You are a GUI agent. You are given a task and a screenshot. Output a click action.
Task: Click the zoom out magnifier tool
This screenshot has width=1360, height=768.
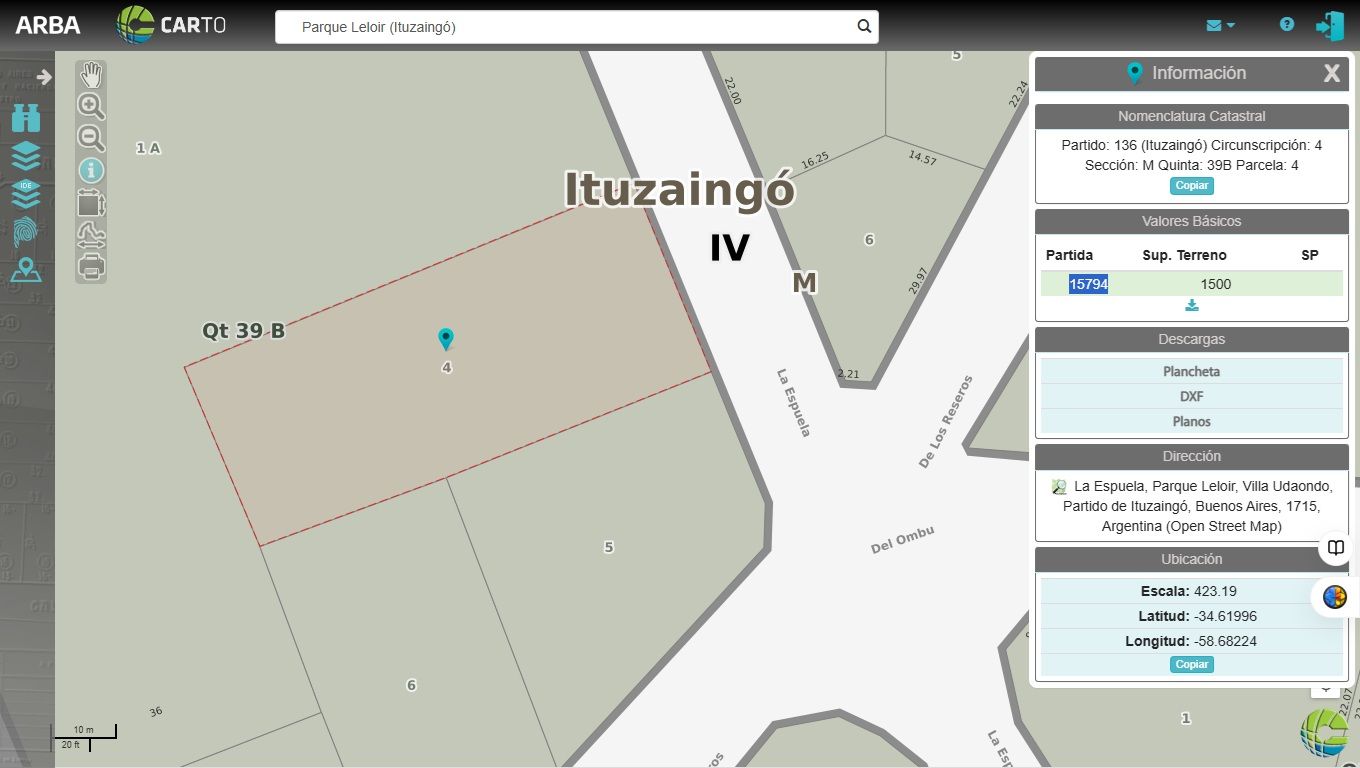pos(91,138)
